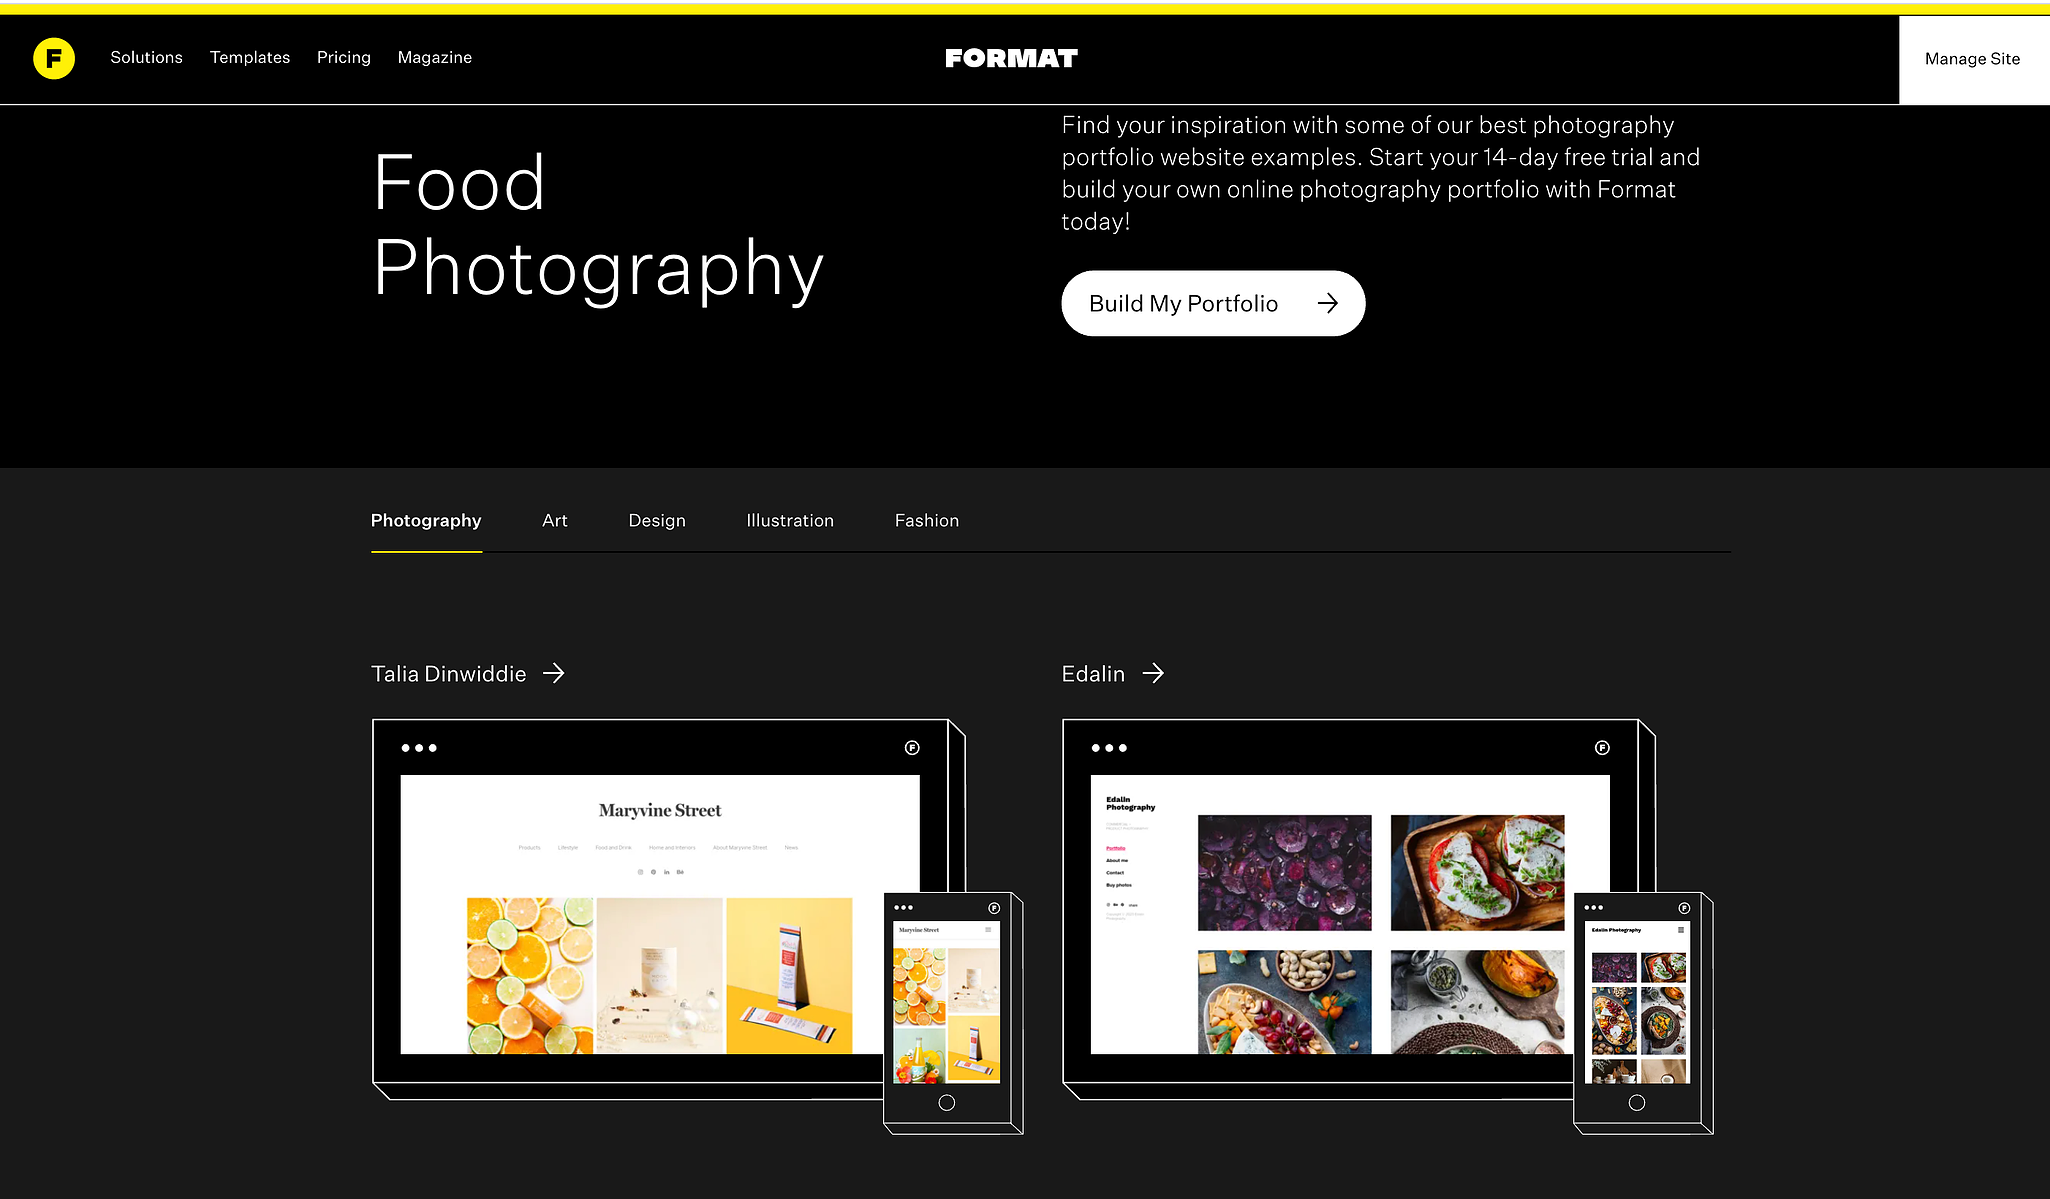The image size is (2050, 1199).
Task: Click the F badge on the Edalin mobile mockup
Action: [x=1684, y=908]
